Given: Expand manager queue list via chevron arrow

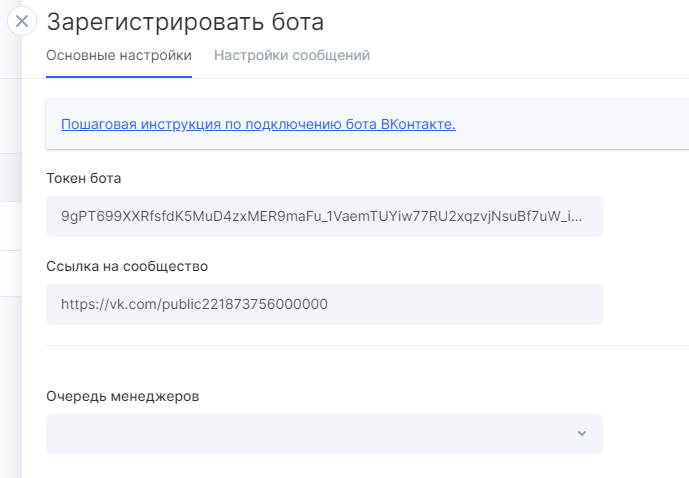Looking at the screenshot, I should click(582, 434).
